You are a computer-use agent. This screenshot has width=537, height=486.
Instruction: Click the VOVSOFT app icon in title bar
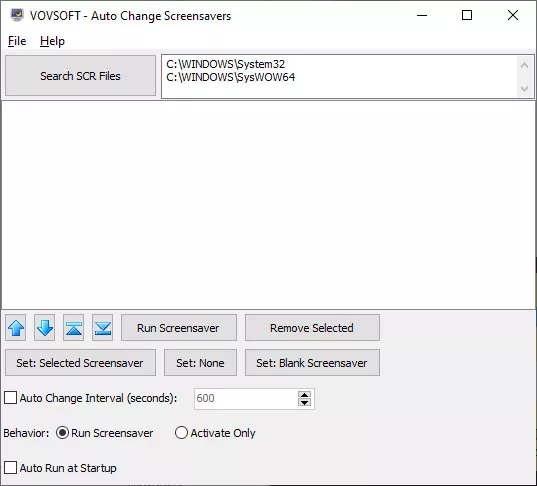coord(16,15)
